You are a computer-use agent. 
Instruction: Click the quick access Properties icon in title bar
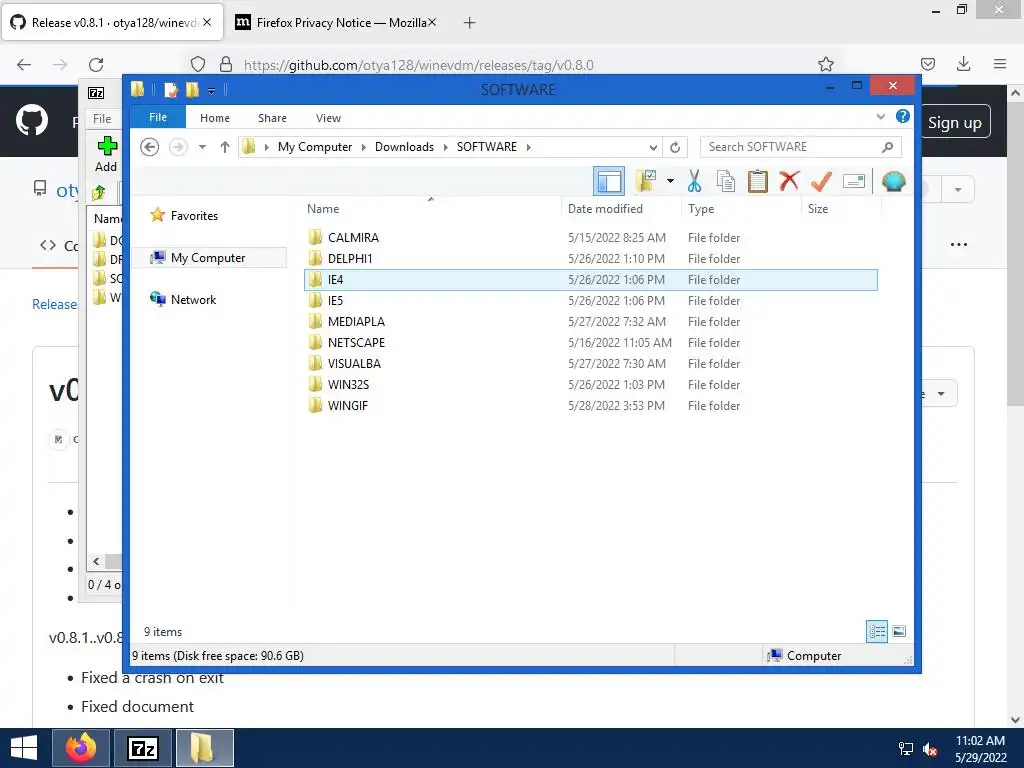pos(170,90)
